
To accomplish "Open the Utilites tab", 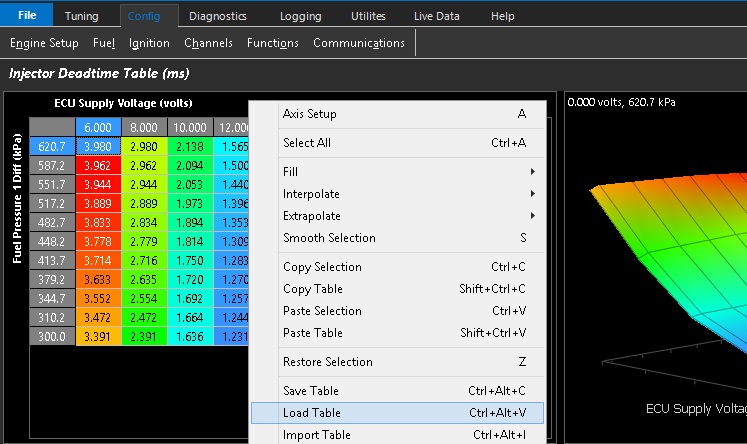I will pyautogui.click(x=368, y=16).
